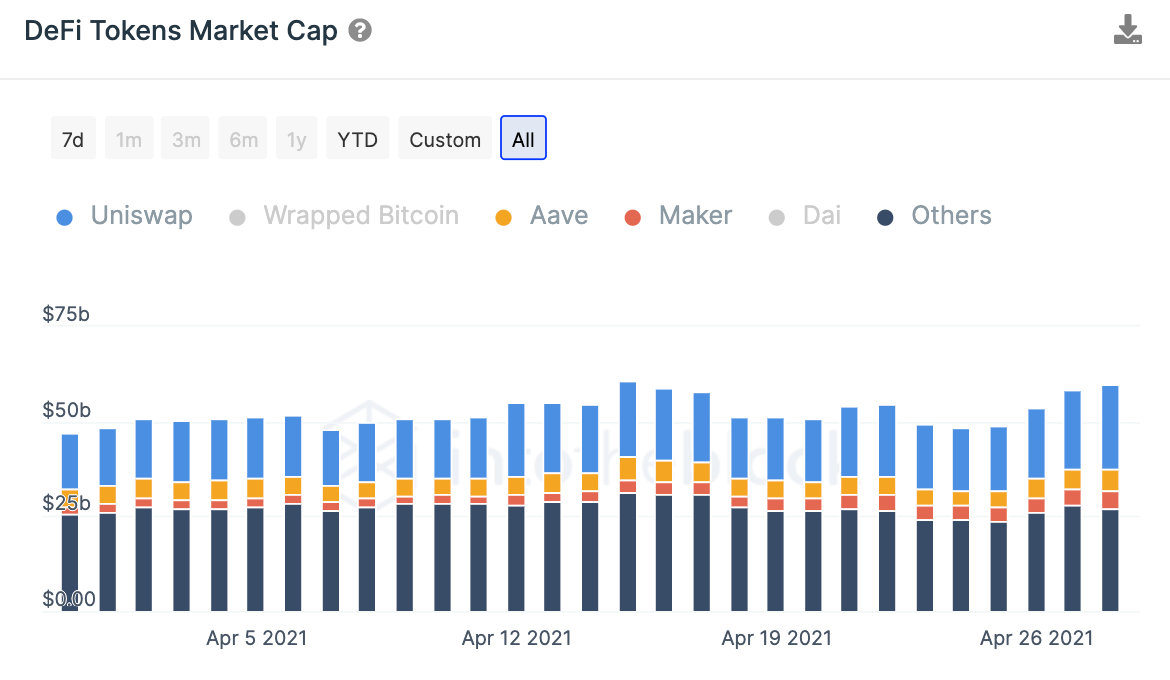
Task: Select the 3m time range
Action: (x=186, y=138)
